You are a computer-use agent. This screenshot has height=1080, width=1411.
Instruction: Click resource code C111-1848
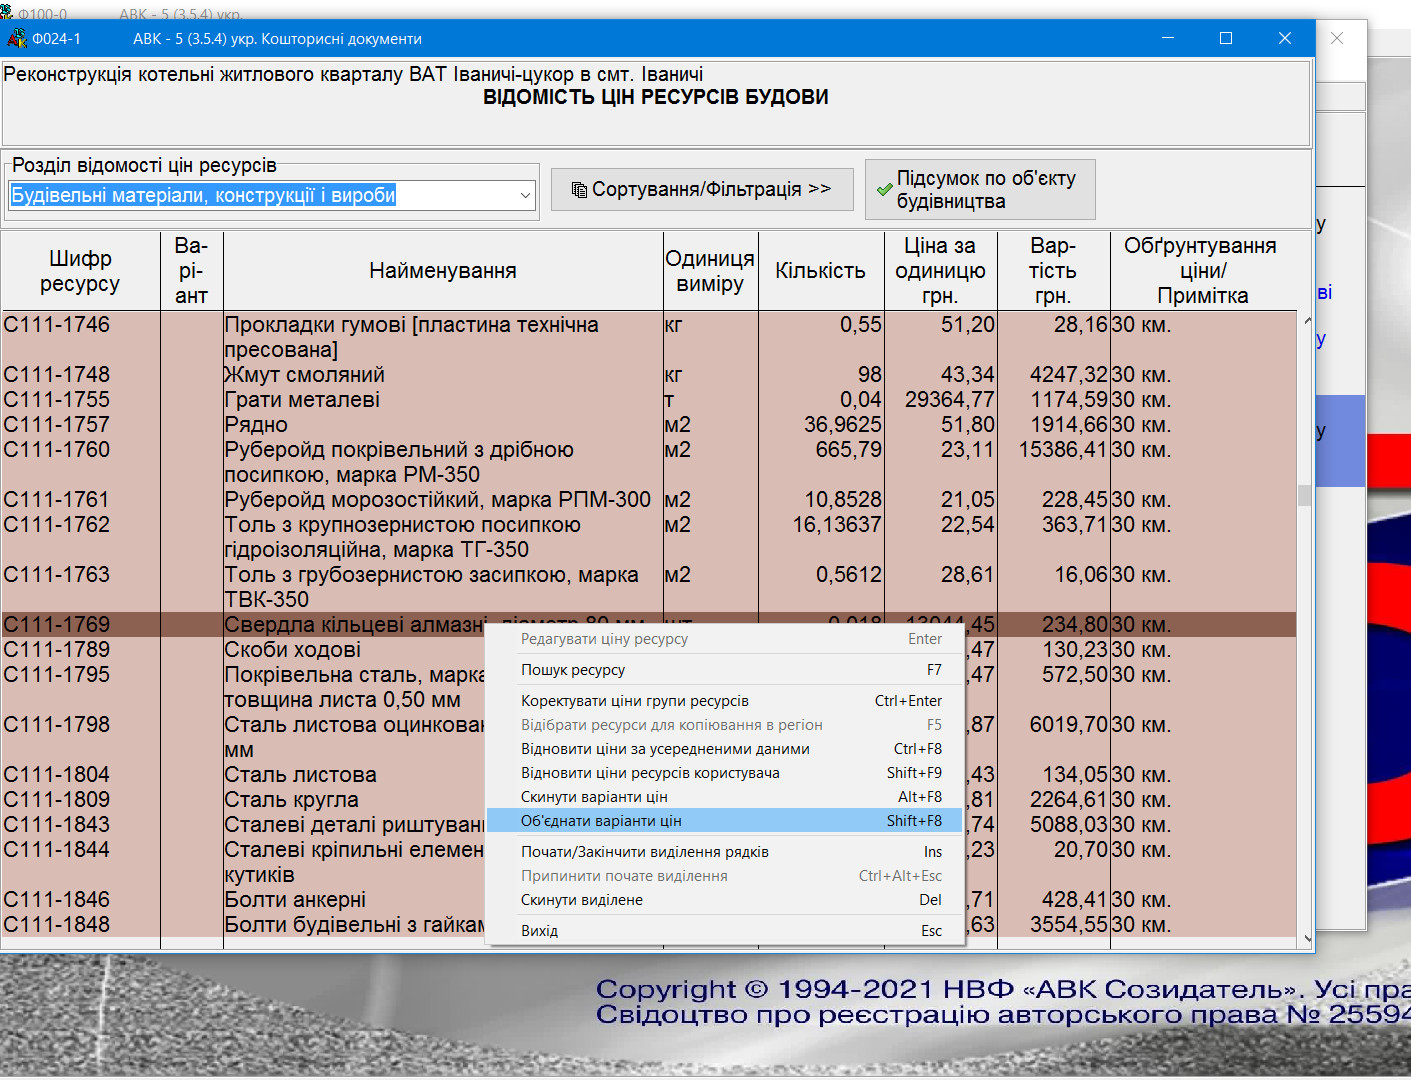[57, 925]
